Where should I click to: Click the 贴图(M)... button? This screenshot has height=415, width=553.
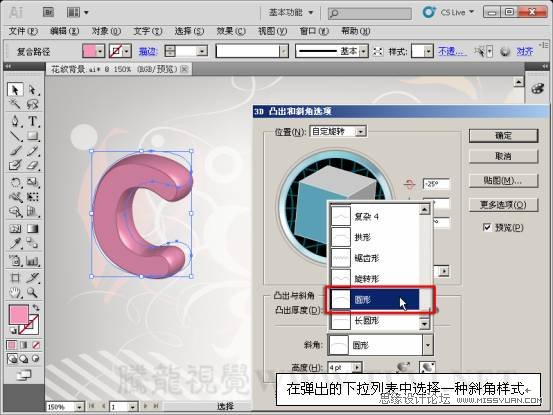click(x=504, y=181)
